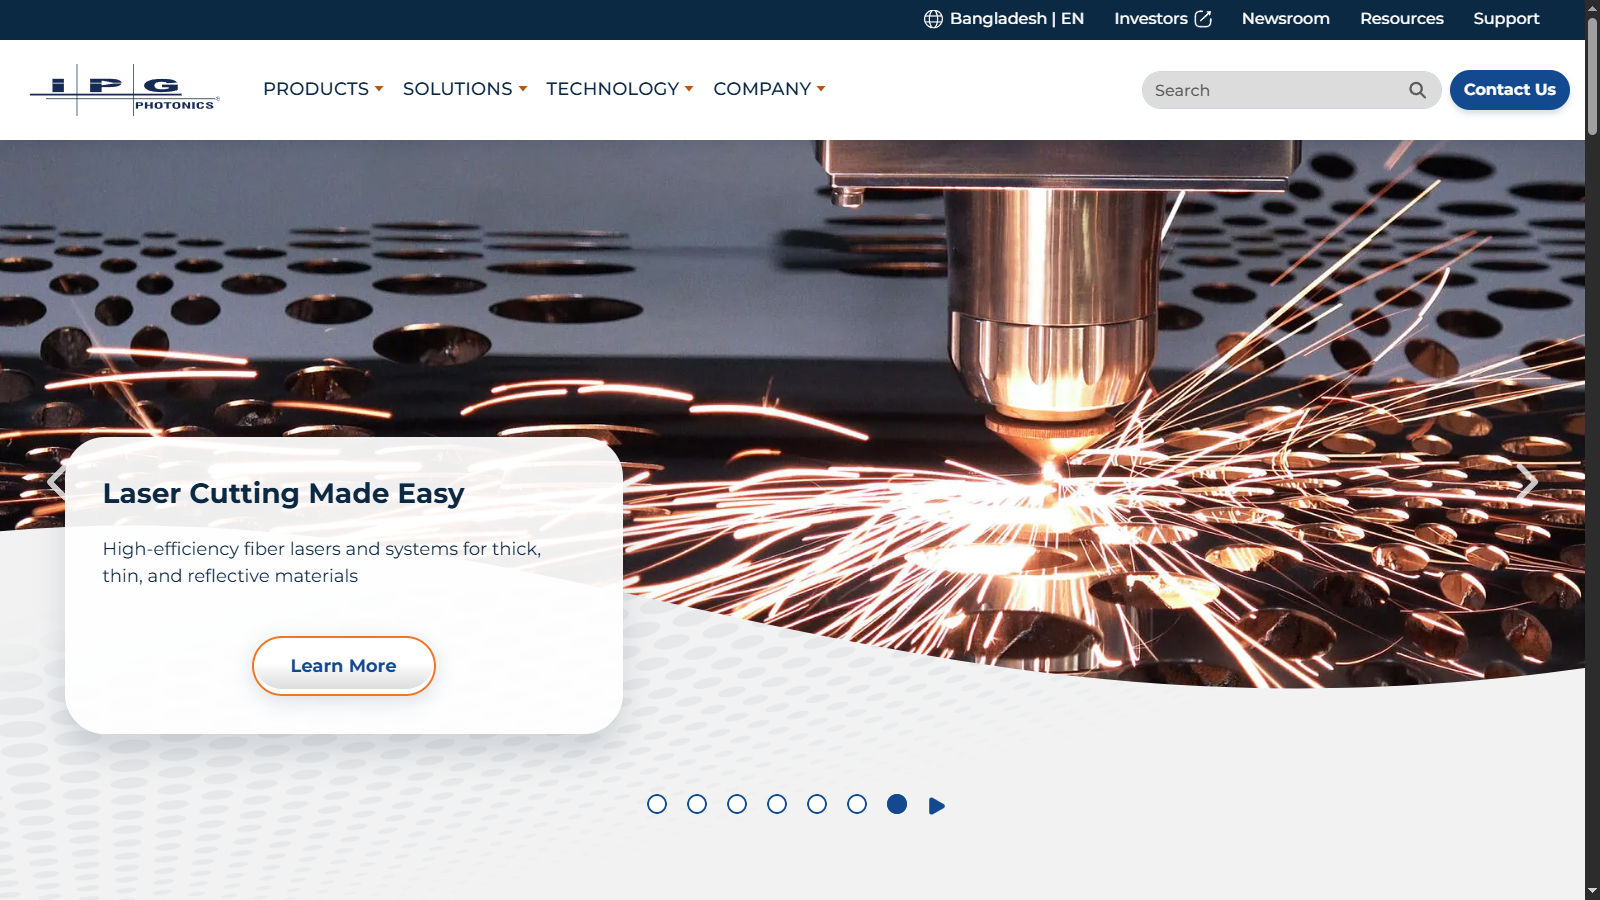Select the sixth carousel dot
The image size is (1600, 900).
[x=857, y=804]
